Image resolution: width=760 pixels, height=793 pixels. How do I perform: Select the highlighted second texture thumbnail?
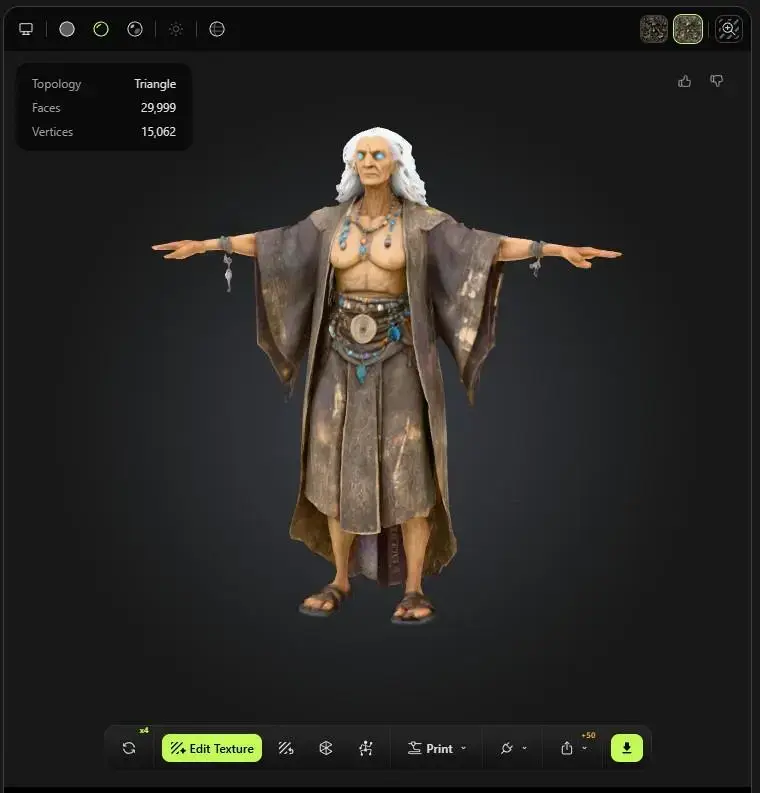(x=688, y=29)
